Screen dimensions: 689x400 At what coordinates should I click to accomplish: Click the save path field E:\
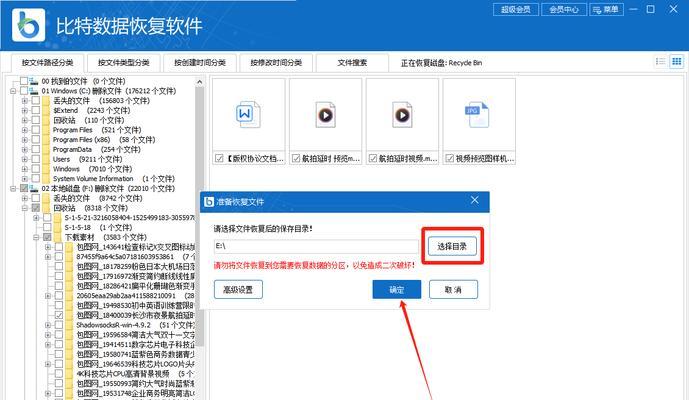(316, 246)
